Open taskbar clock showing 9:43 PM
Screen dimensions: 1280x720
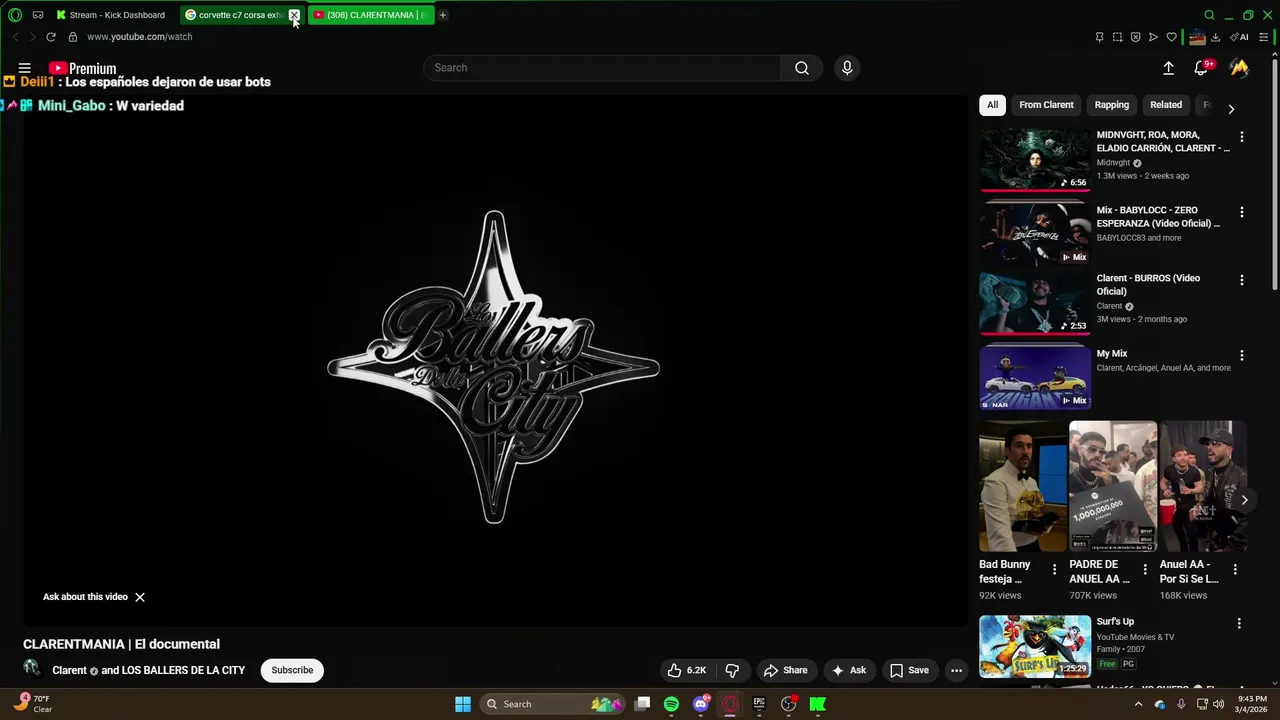tap(1253, 704)
